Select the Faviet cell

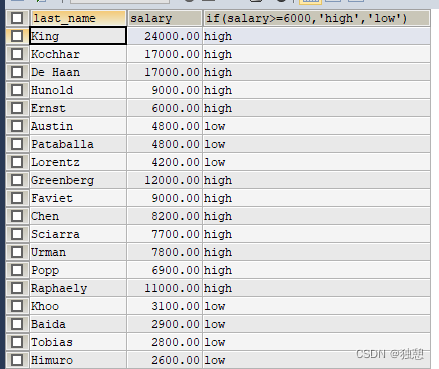[x=78, y=198]
